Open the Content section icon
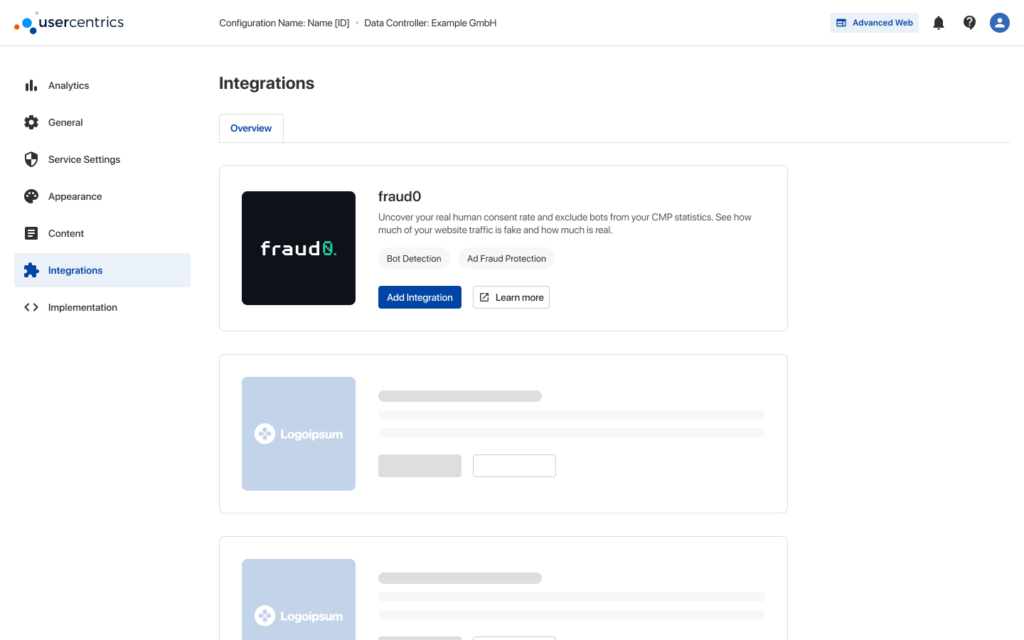 coord(31,233)
